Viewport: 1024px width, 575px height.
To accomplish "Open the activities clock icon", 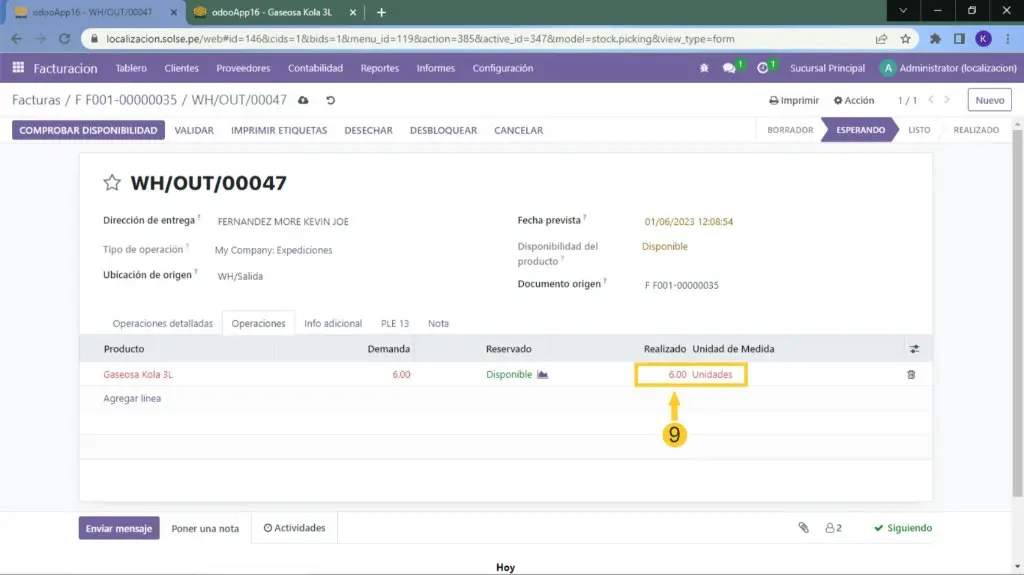I will [x=764, y=68].
